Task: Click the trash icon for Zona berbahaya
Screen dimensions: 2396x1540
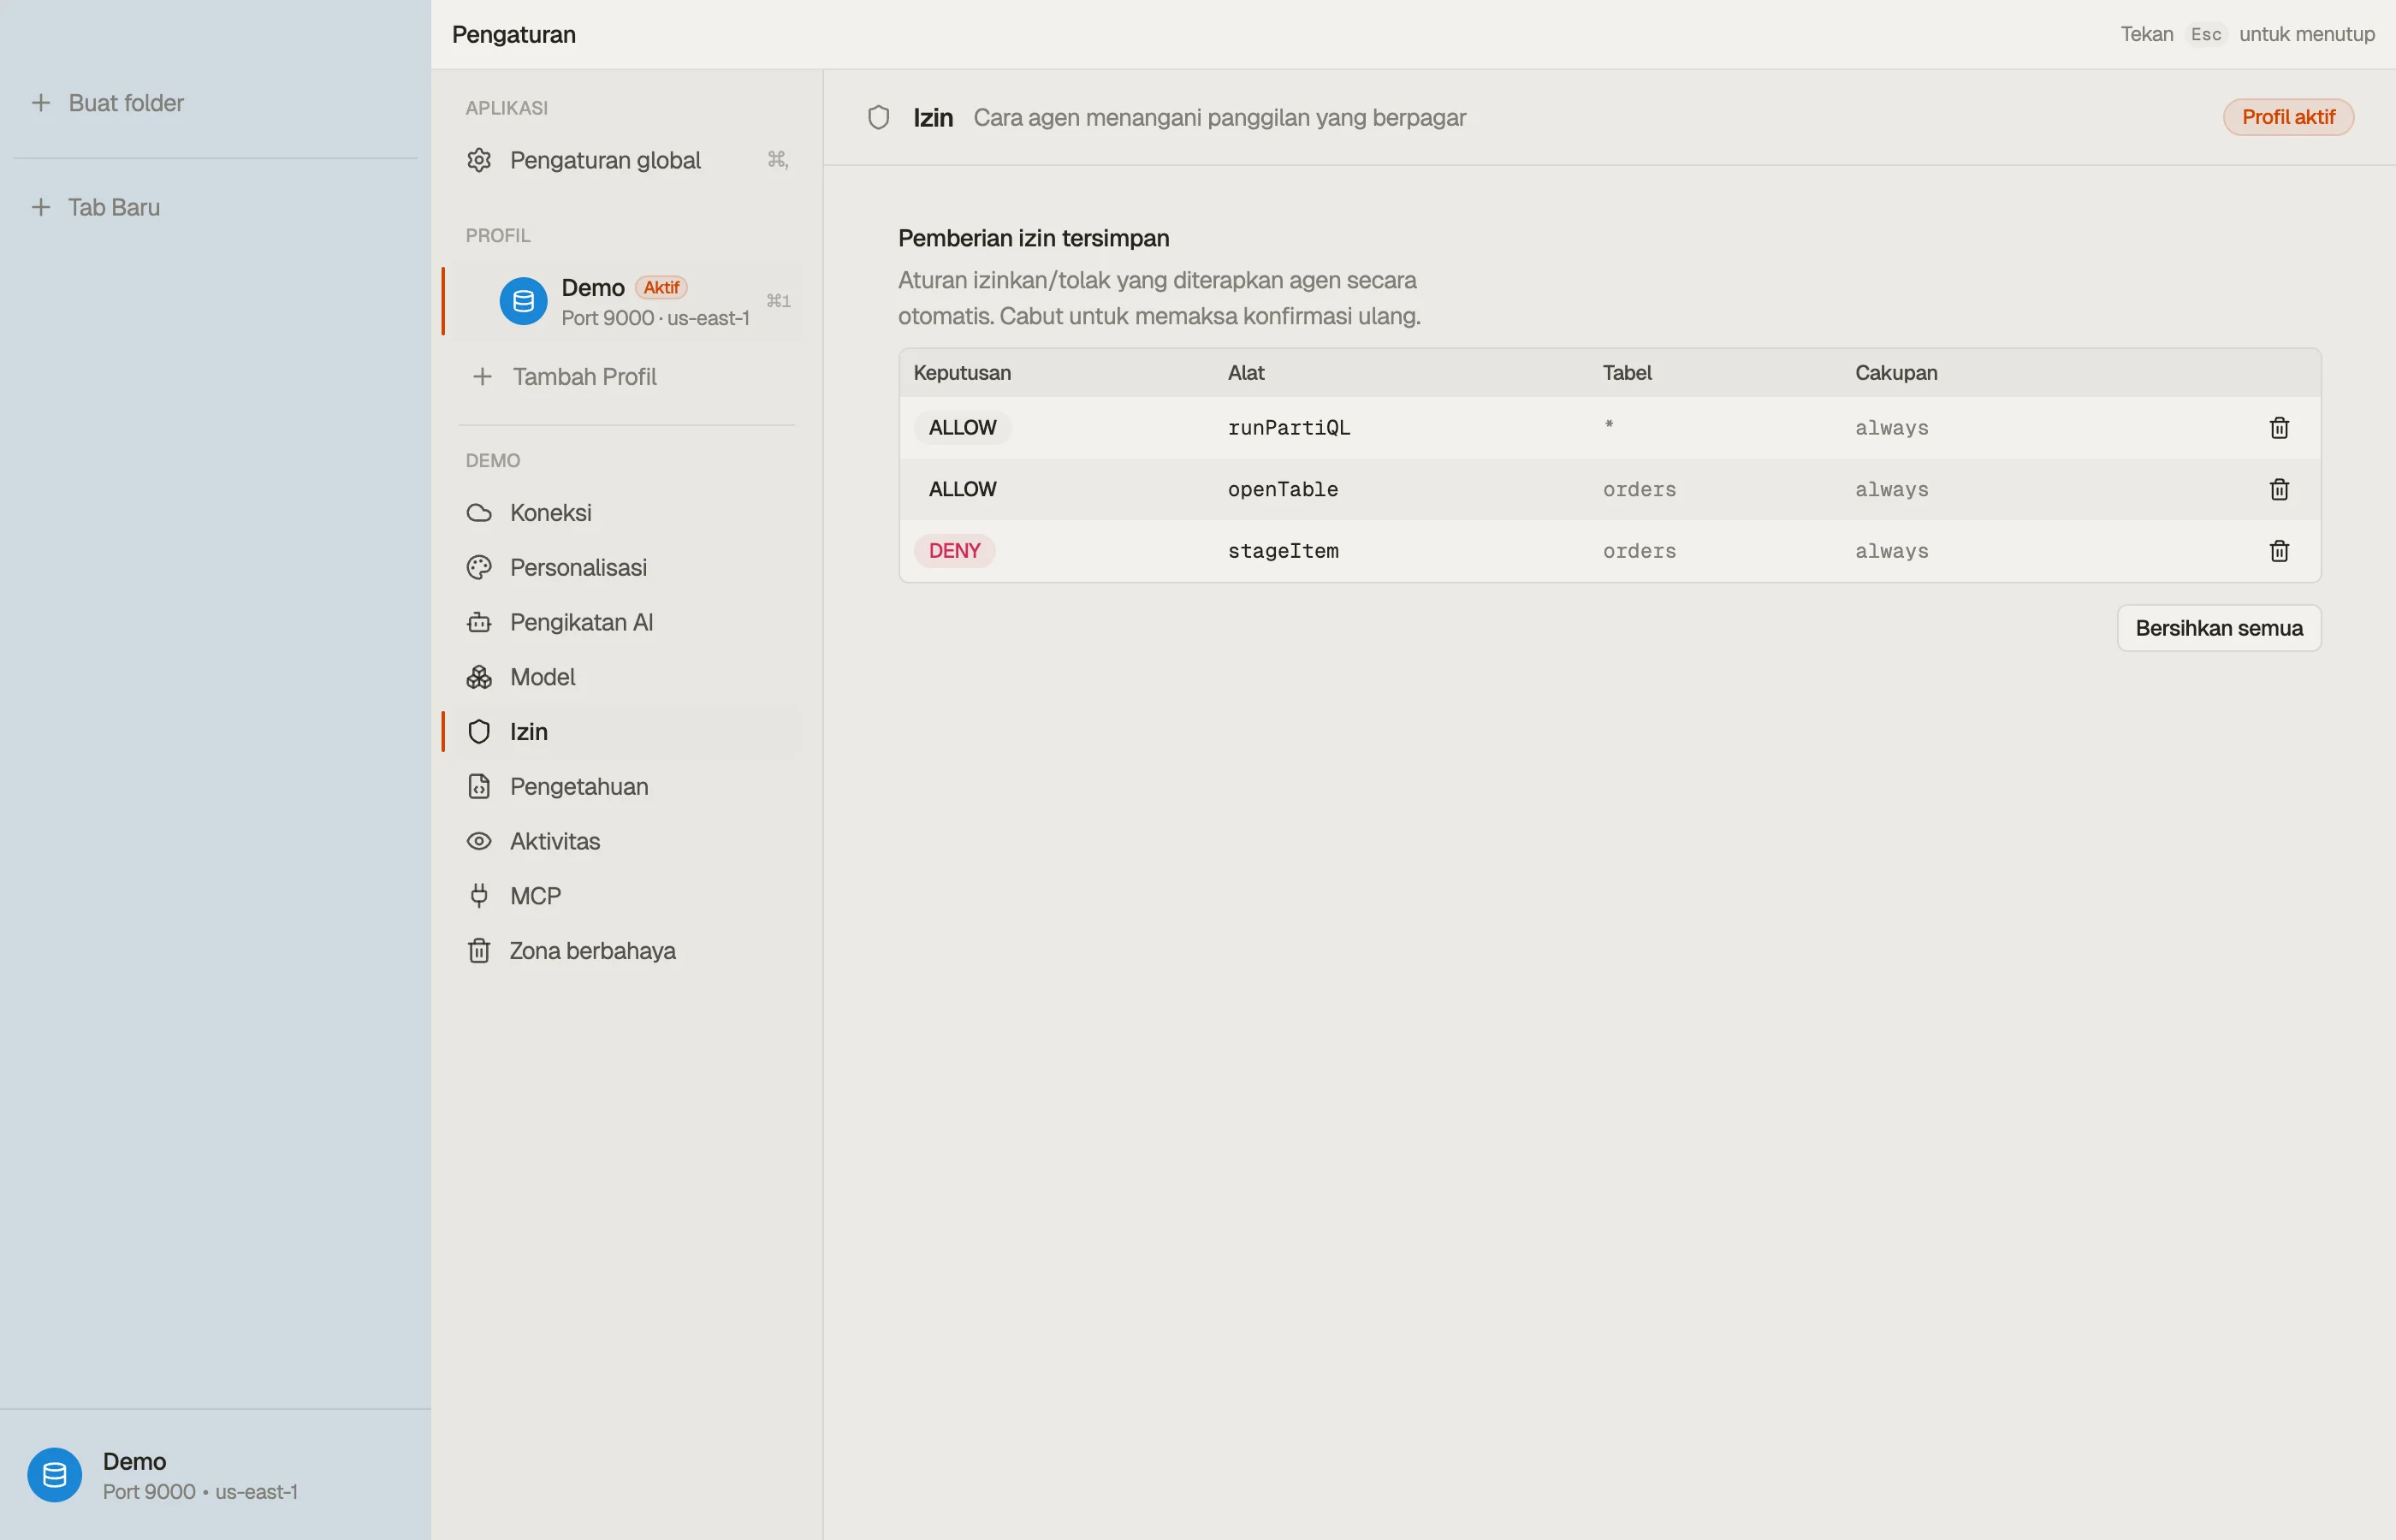Action: 479,951
